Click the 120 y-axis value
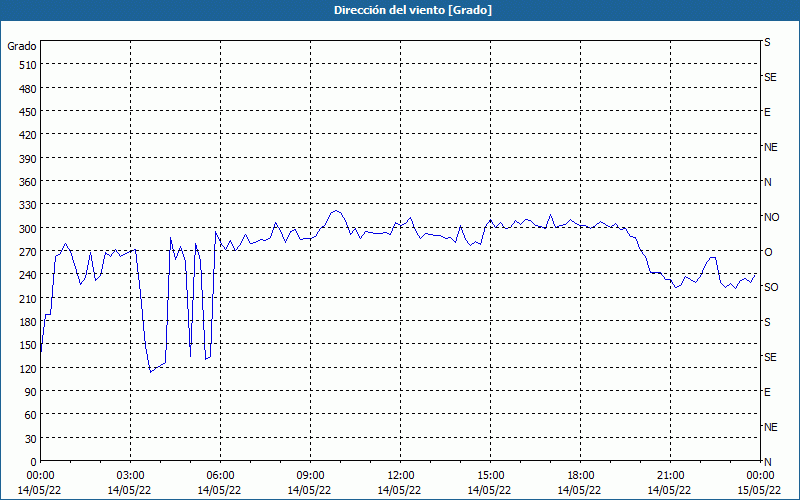 (29, 369)
